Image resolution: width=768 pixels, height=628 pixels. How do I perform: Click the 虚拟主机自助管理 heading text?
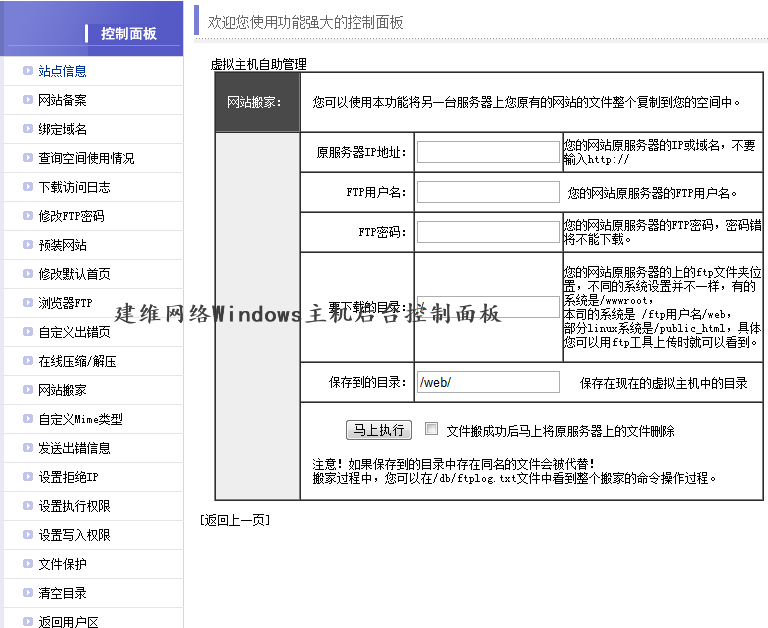coord(259,64)
